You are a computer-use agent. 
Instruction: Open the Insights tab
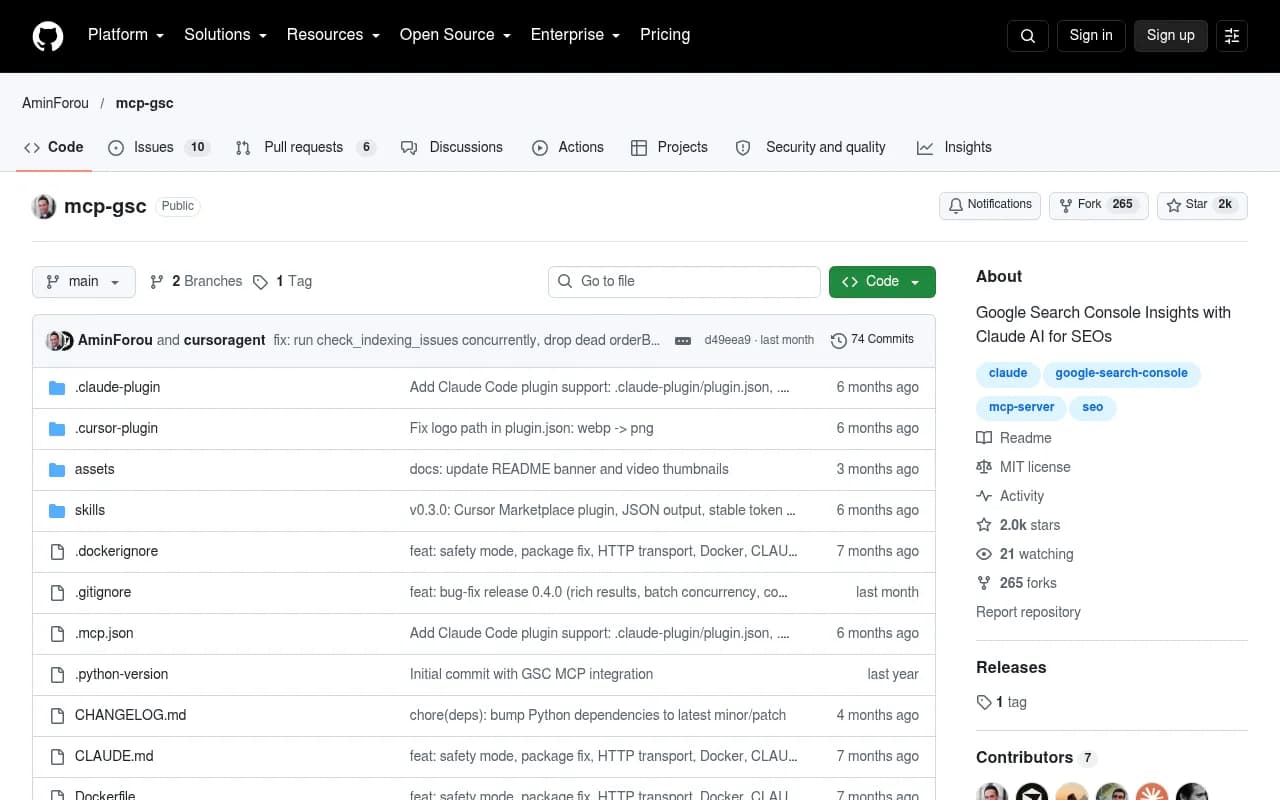954,147
